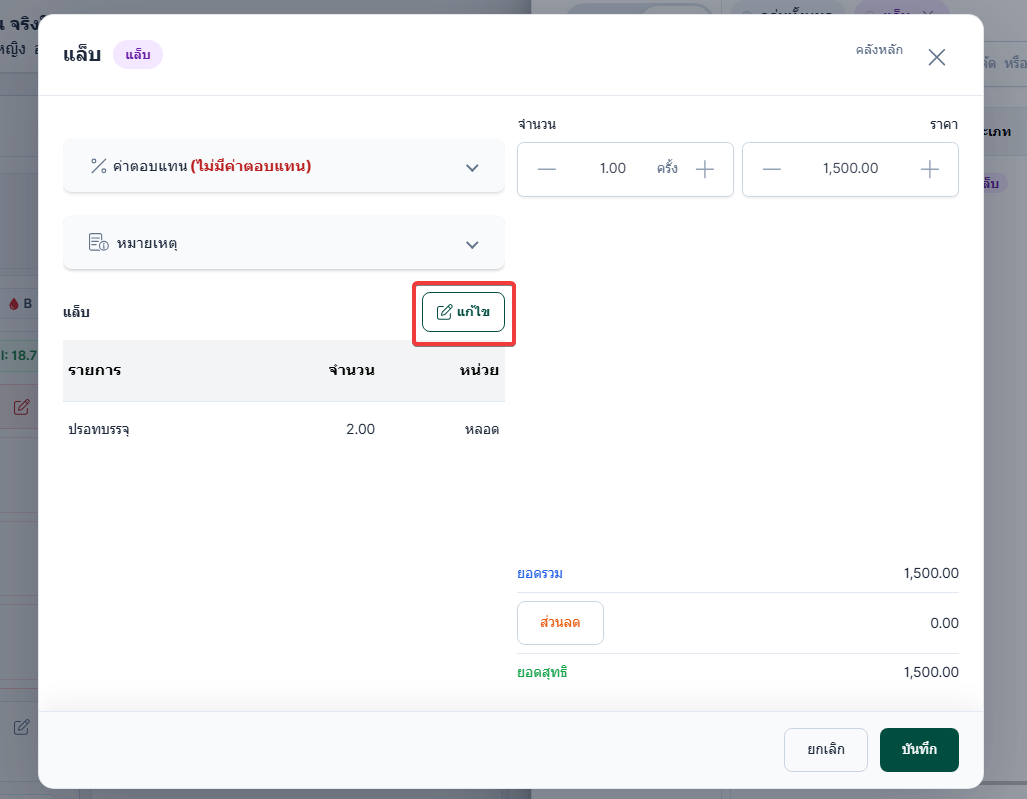1027x799 pixels.
Task: Close the แล็บ dialog with X icon
Action: tap(937, 58)
